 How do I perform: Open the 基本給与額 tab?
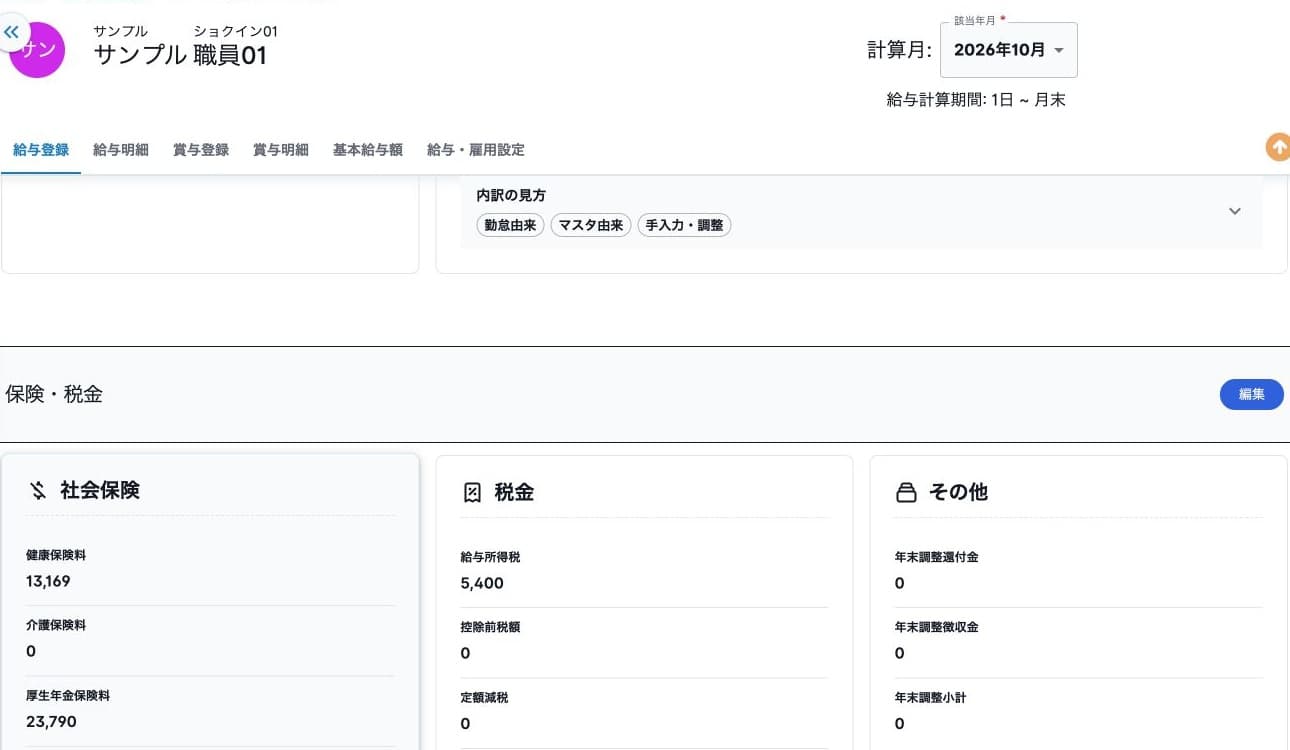(368, 150)
